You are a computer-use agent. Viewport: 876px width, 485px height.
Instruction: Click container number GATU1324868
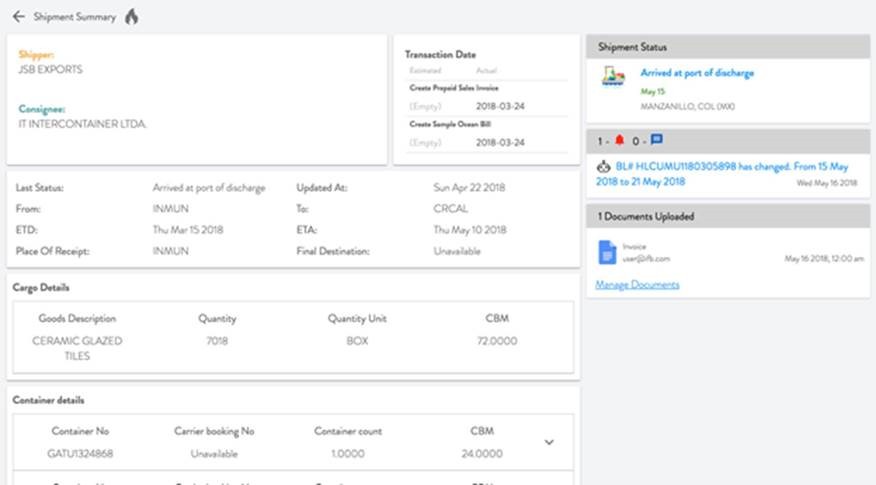click(x=80, y=454)
